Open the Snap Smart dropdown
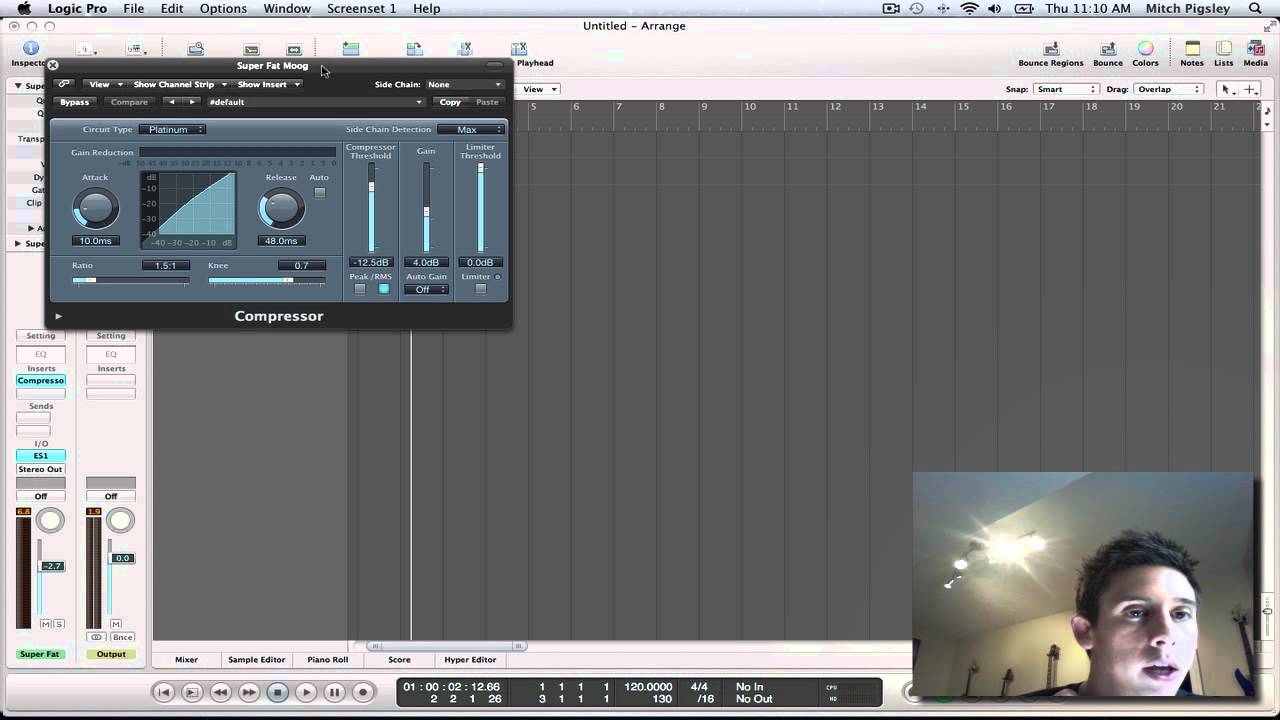The width and height of the screenshot is (1280, 720). pyautogui.click(x=1066, y=89)
